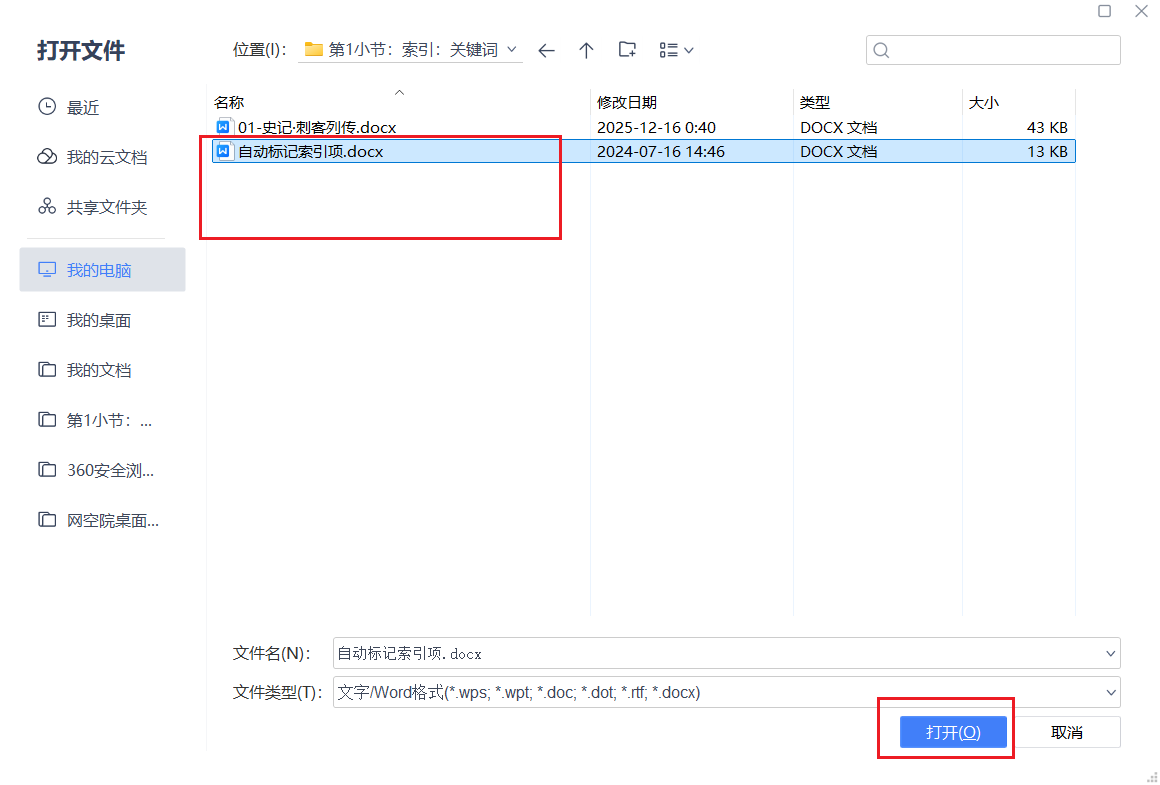
Task: Go up one folder level
Action: click(586, 50)
